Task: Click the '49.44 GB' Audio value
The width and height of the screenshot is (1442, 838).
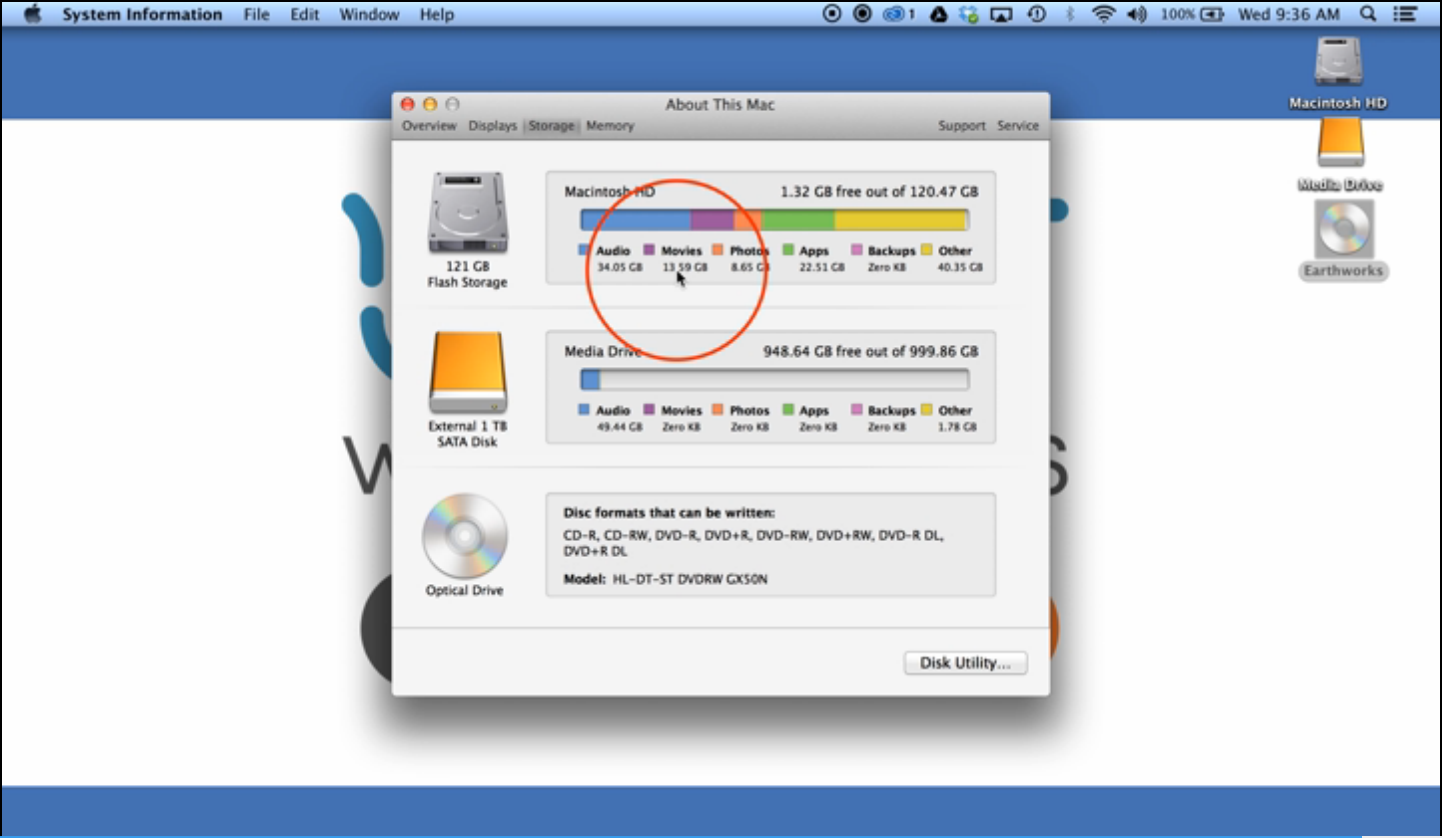Action: click(619, 428)
